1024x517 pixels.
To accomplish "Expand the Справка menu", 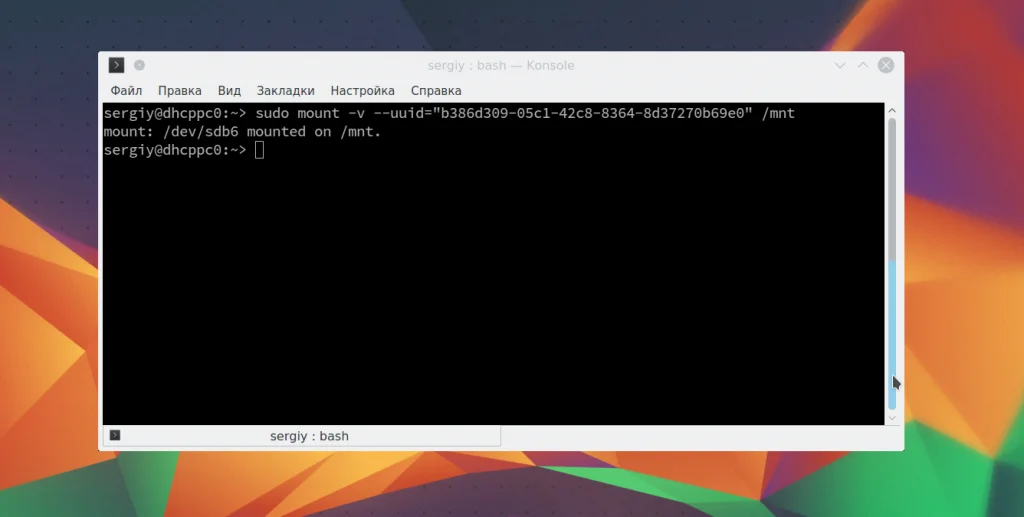I will 436,91.
